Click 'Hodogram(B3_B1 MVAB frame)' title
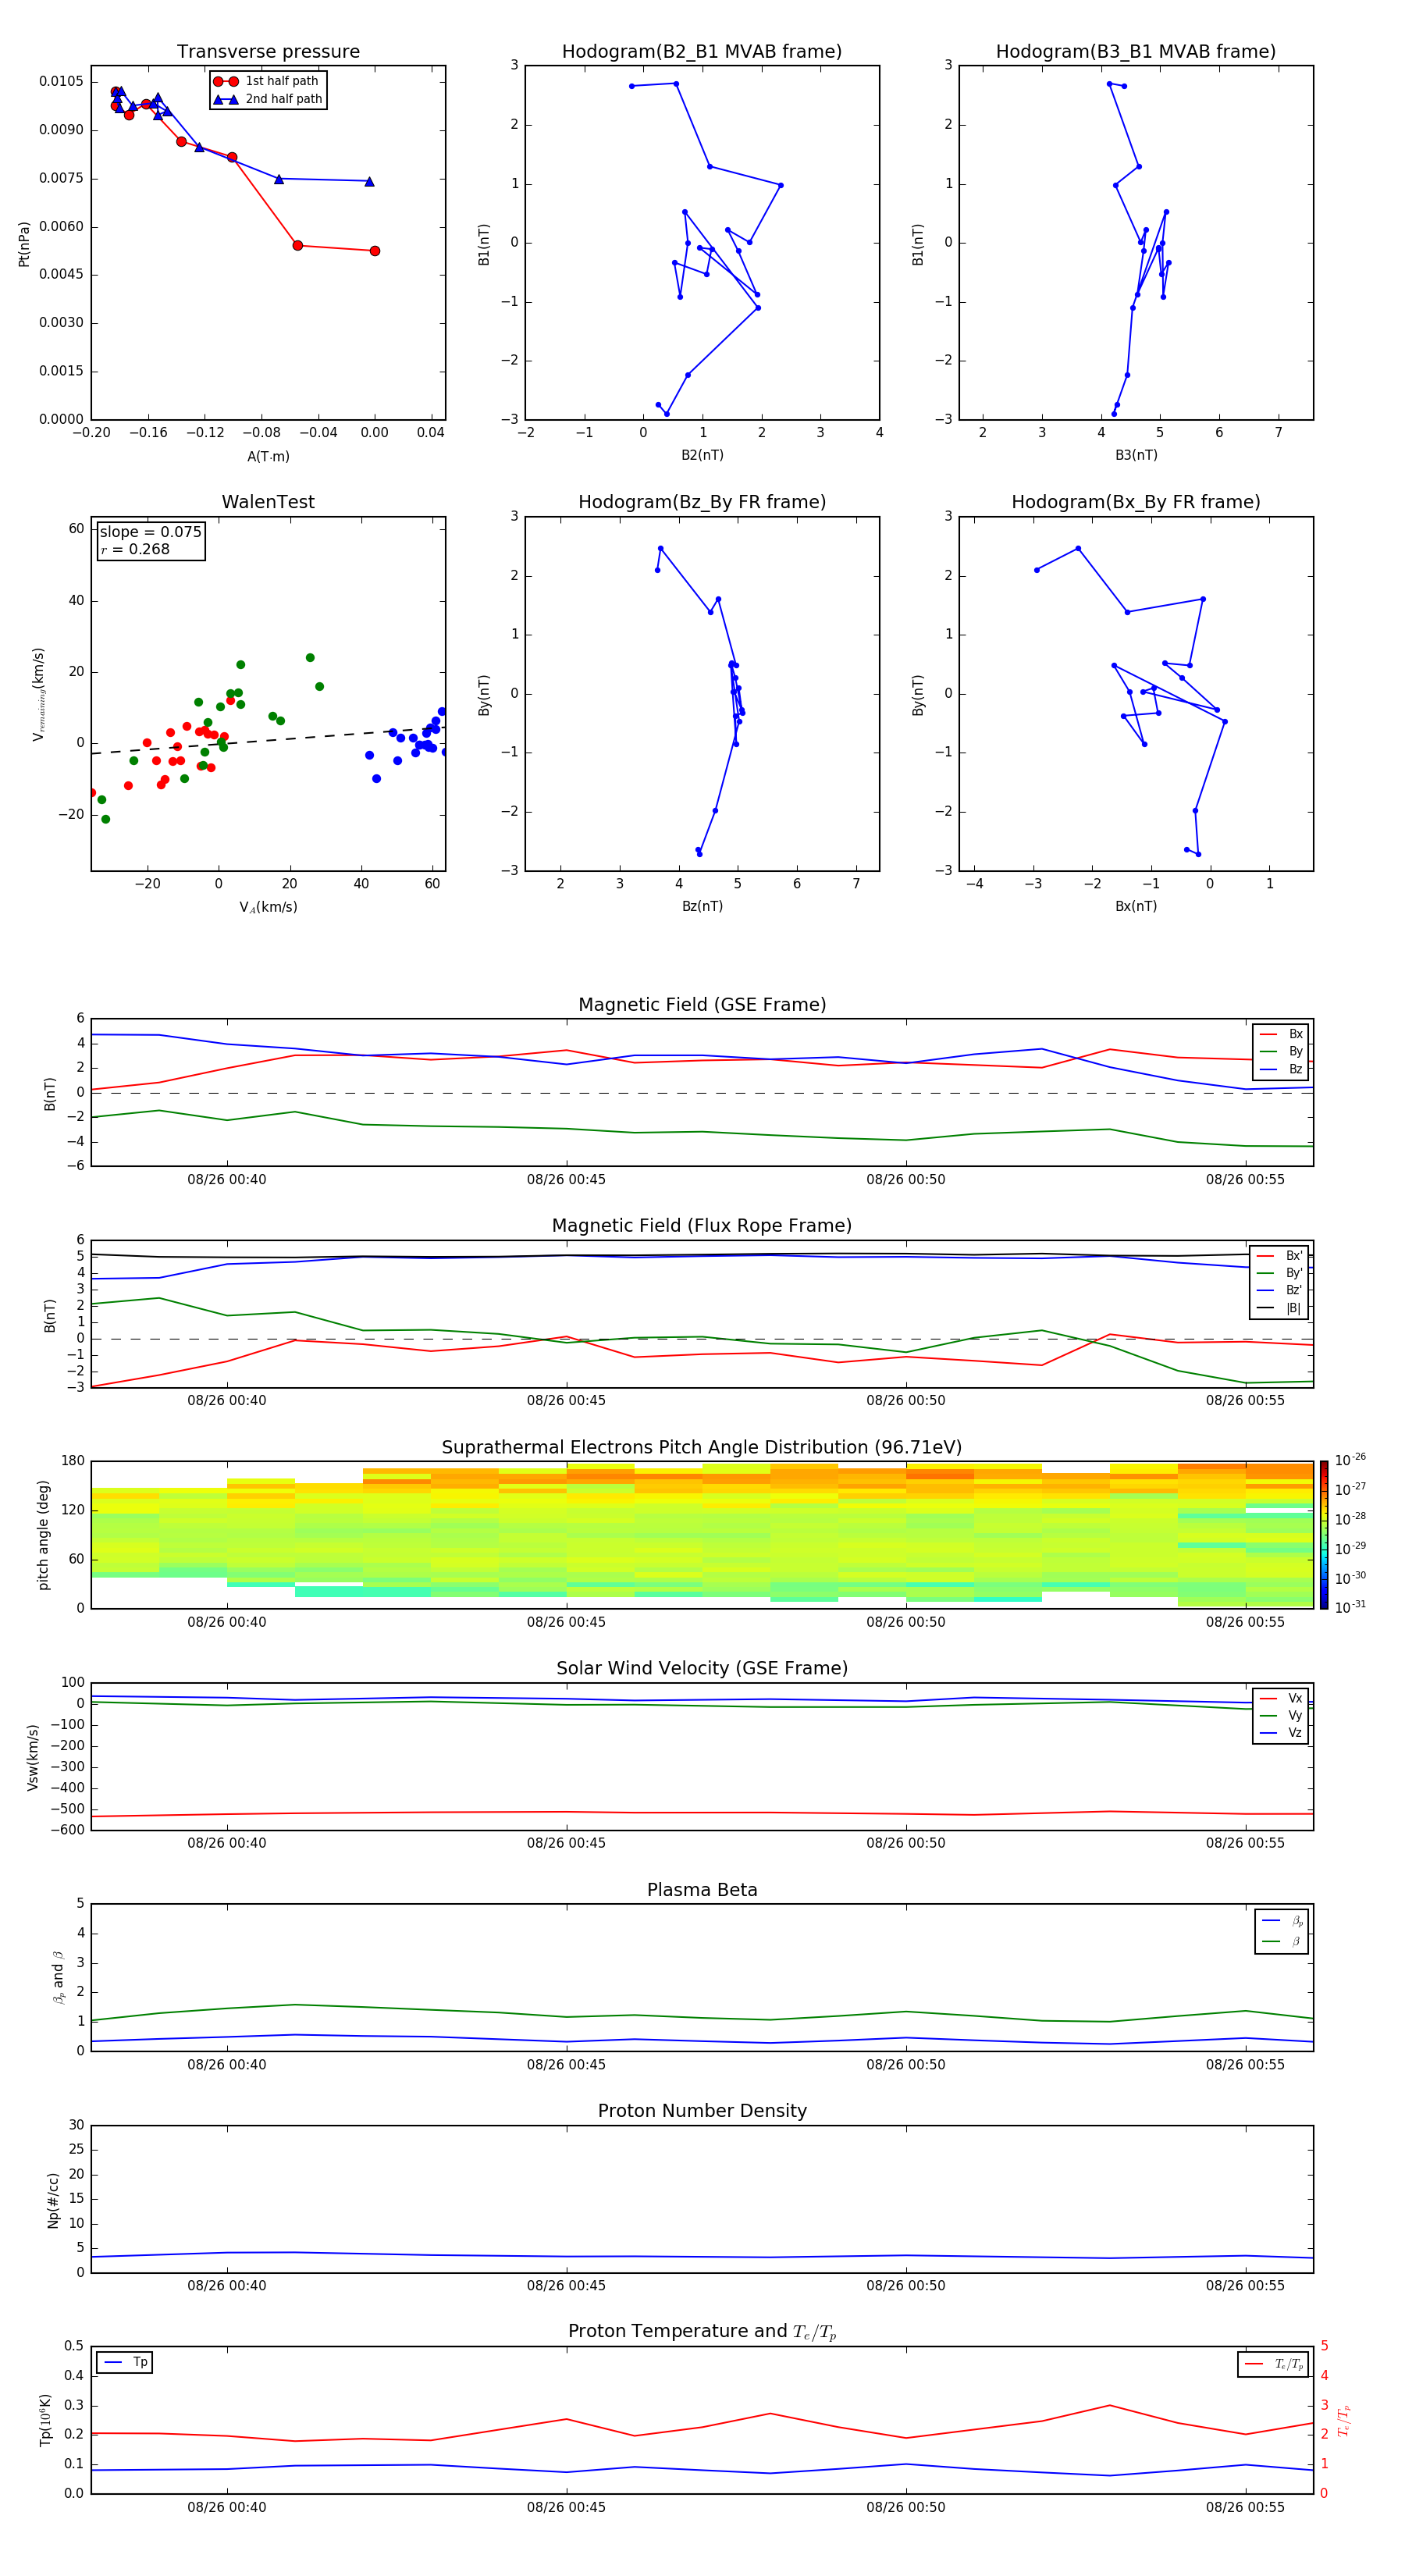 pyautogui.click(x=1136, y=51)
